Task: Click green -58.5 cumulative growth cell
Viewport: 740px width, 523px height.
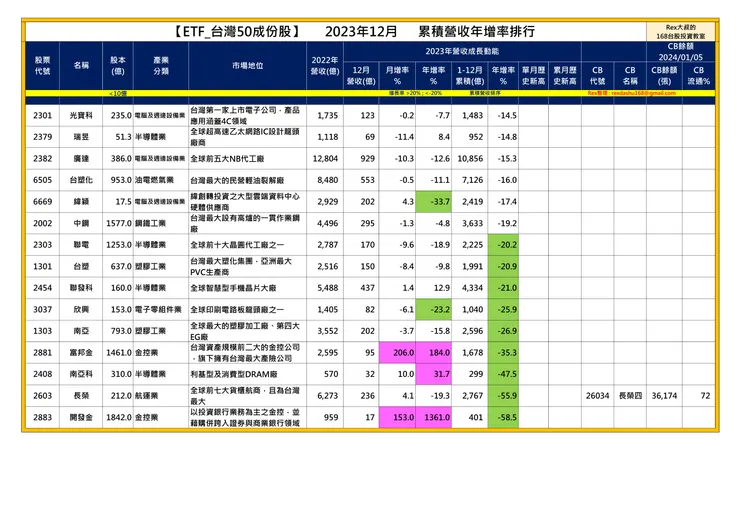Action: pos(503,417)
